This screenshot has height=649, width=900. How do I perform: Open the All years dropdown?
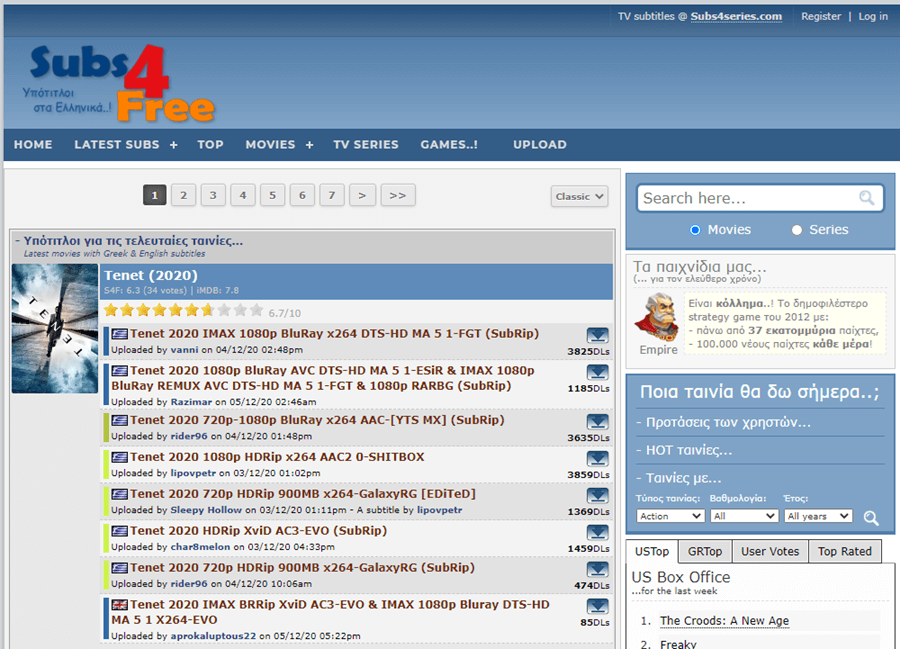click(818, 516)
